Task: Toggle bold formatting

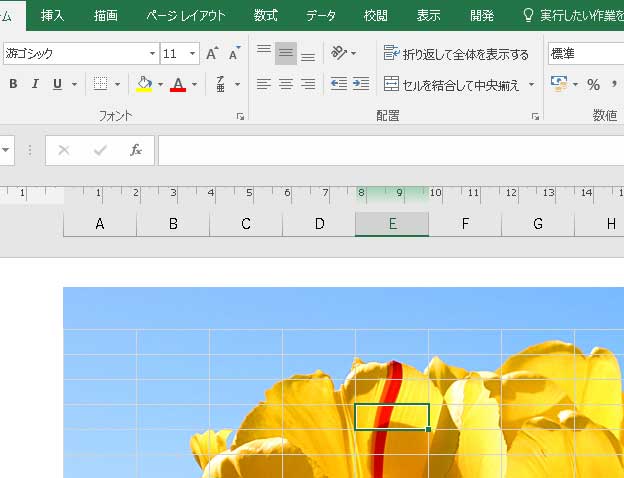Action: coord(13,84)
